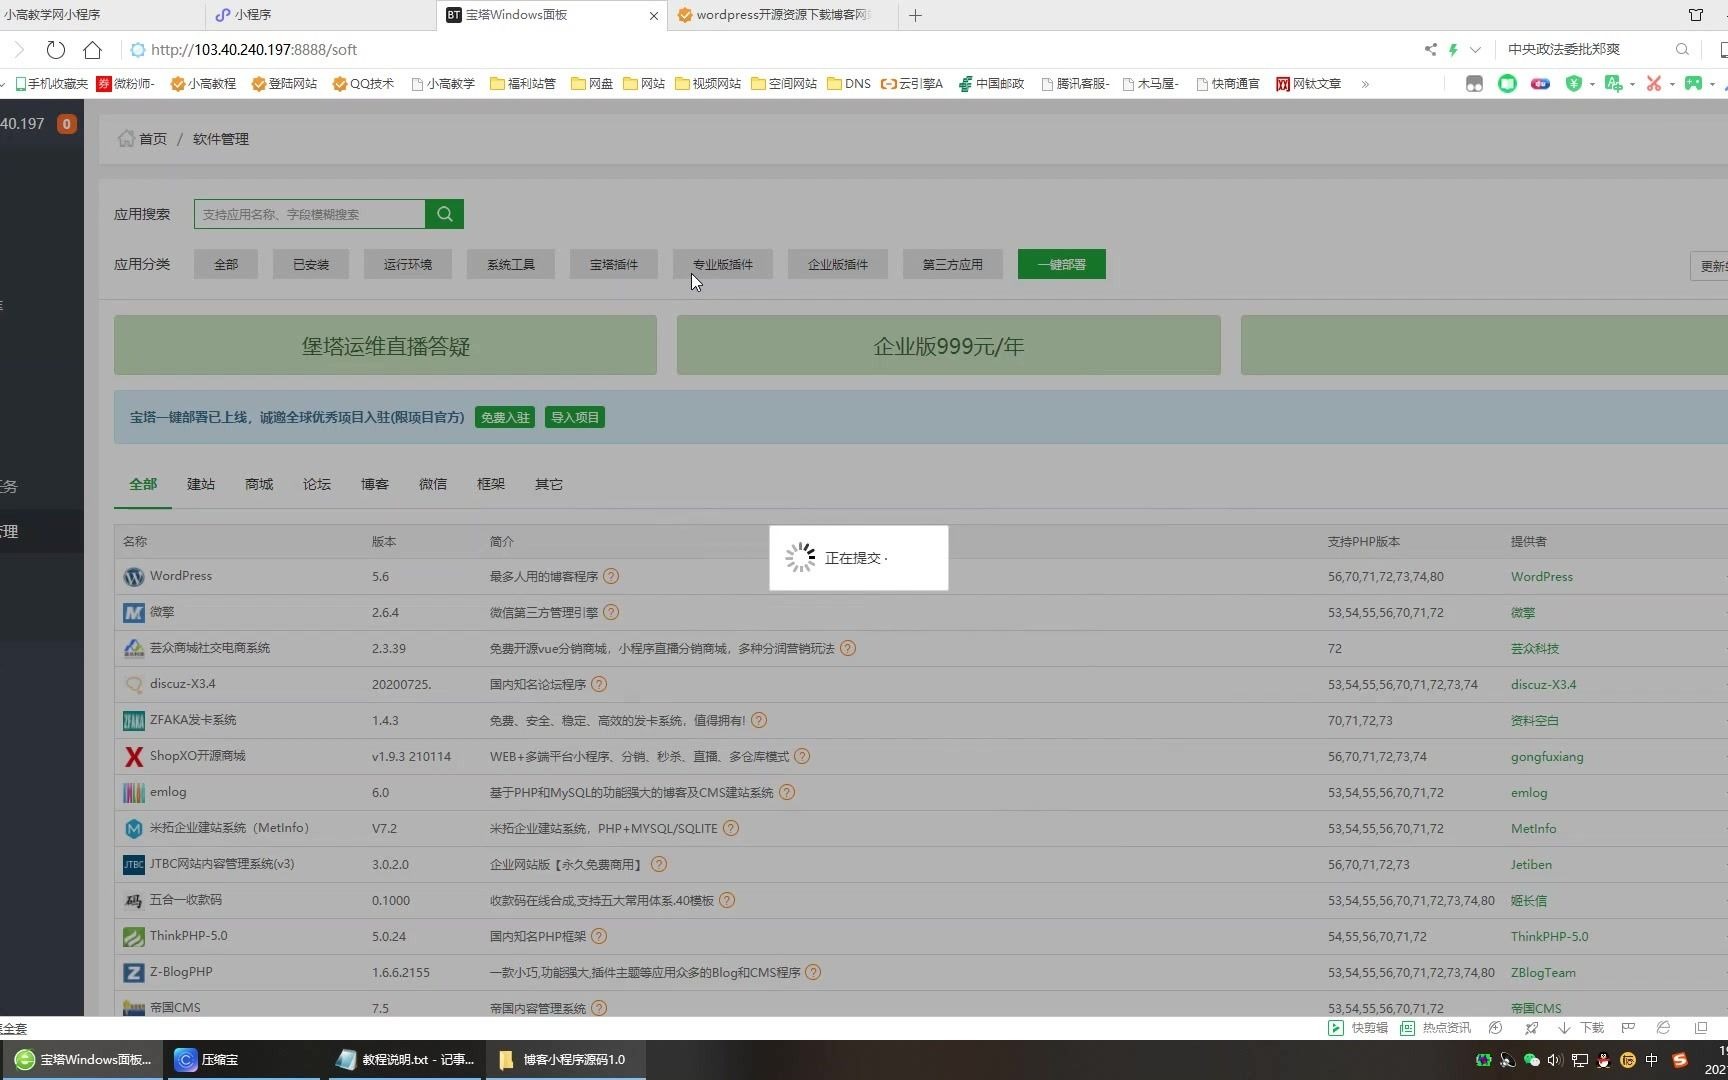
Task: Open the ZBlogTeam provider link
Action: (x=1543, y=972)
